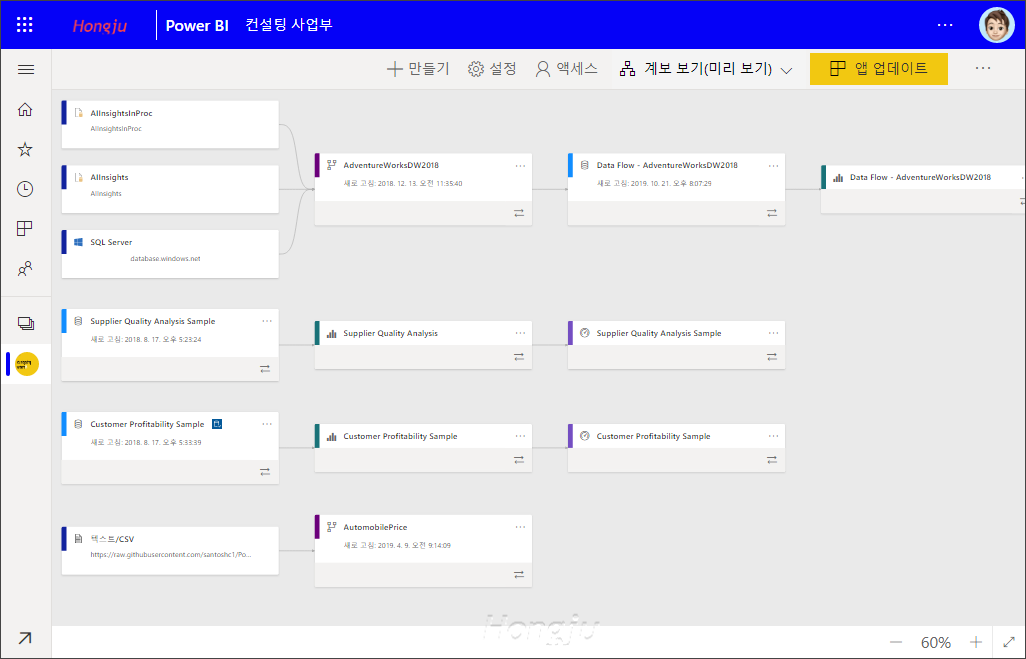This screenshot has width=1026, height=659.
Task: Open workspace Settings (설정)
Action: point(492,69)
